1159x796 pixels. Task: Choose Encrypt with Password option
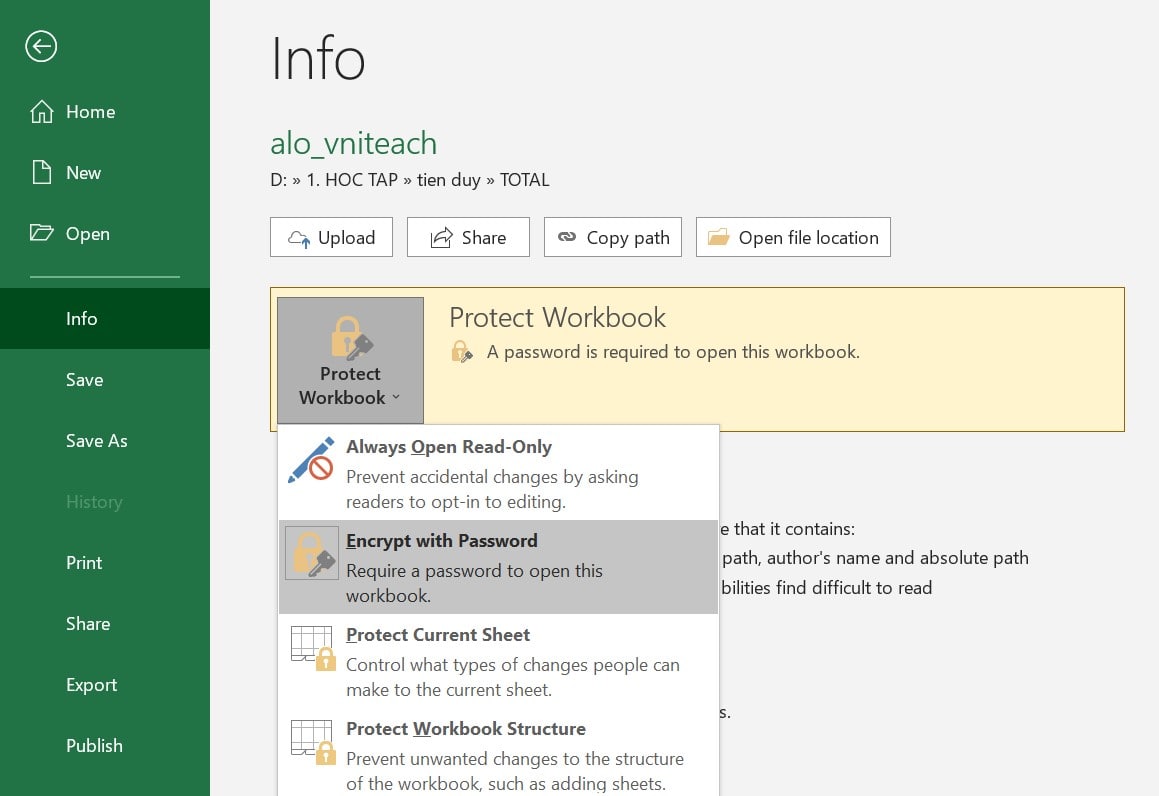point(498,567)
